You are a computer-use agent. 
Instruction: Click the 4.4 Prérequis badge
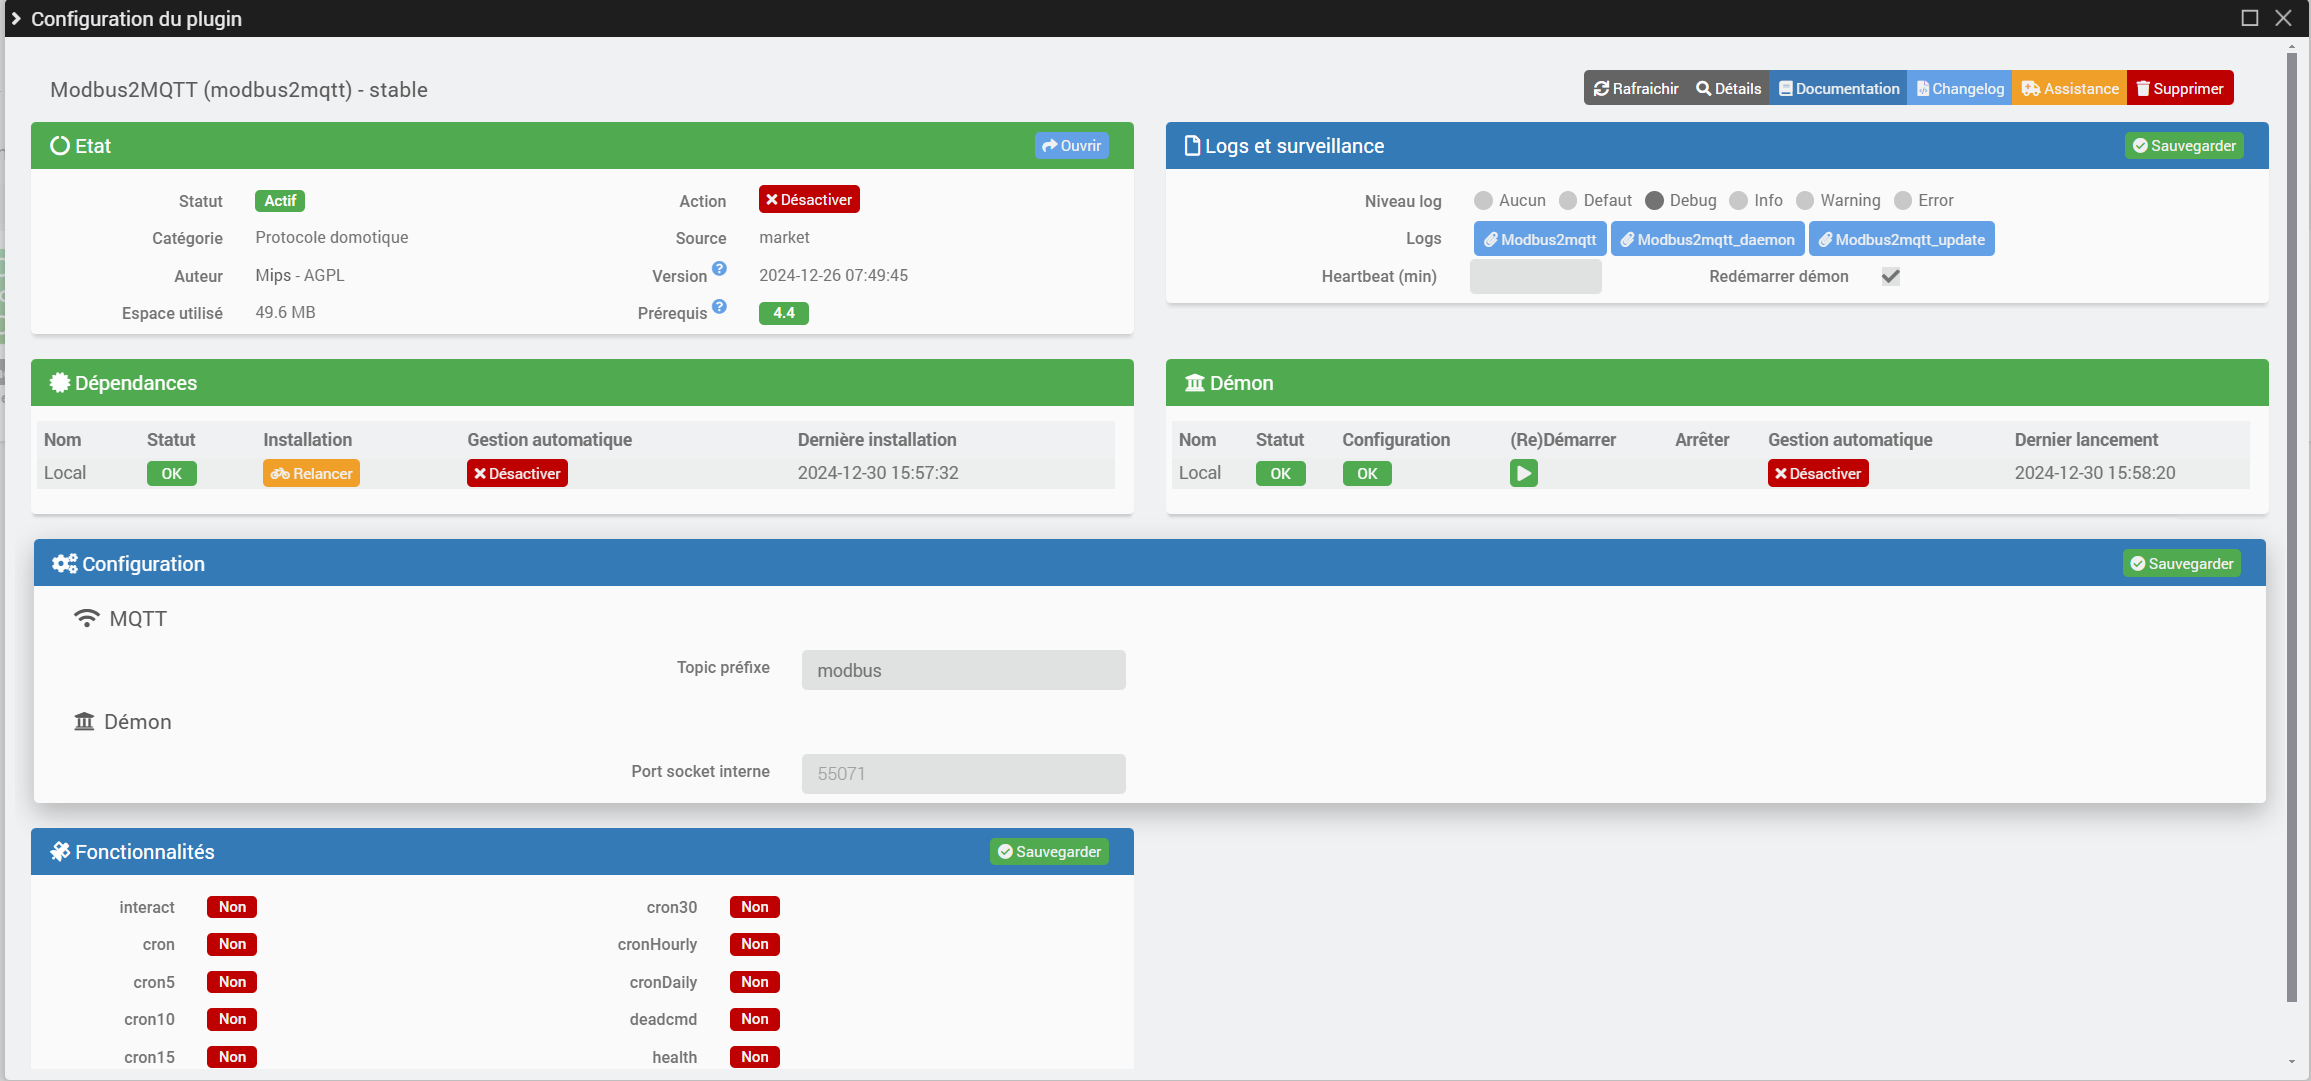click(x=784, y=313)
